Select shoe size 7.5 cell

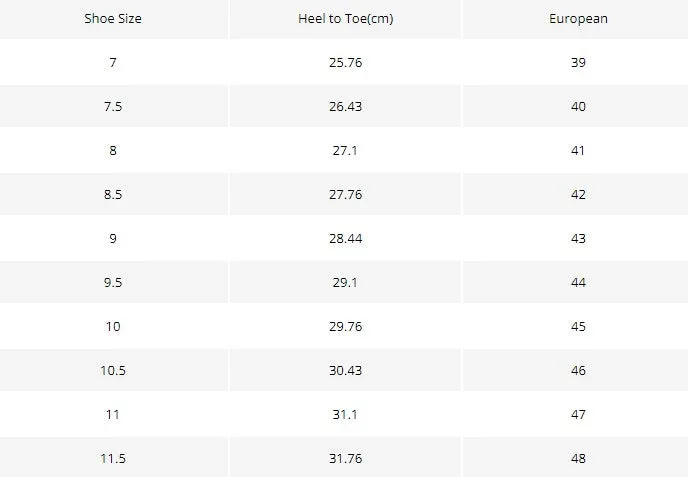point(113,106)
